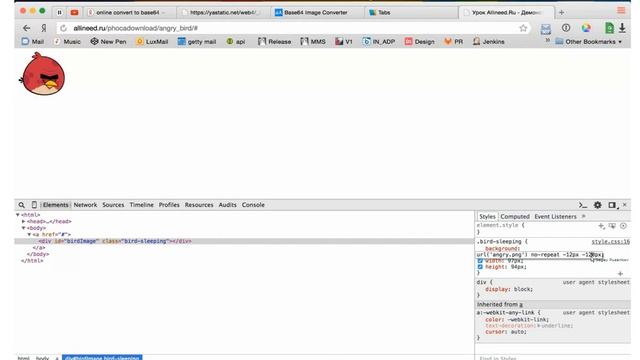Add a new style rule plus icon
640x360 pixels.
(x=601, y=226)
